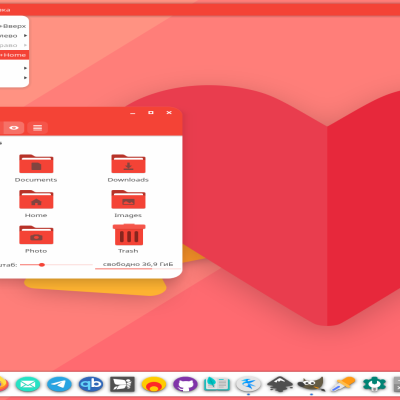Launch GitHub Desktop from the dock

[x=185, y=385]
